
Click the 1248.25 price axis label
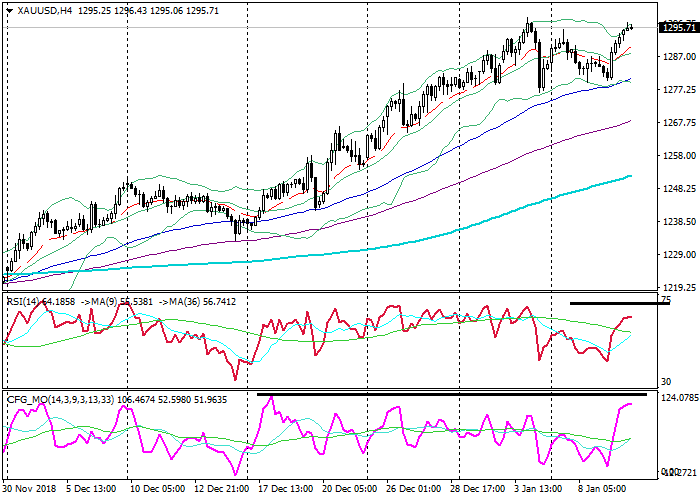678,189
